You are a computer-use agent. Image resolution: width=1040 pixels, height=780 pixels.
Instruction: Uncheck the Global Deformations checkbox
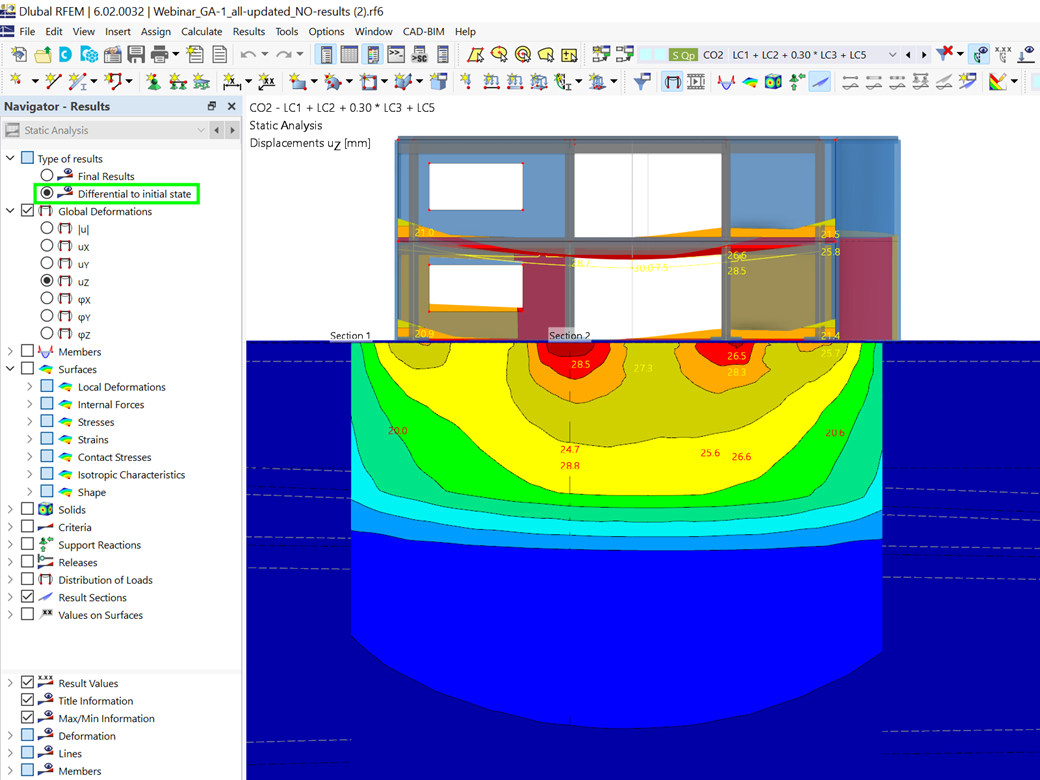pos(27,211)
